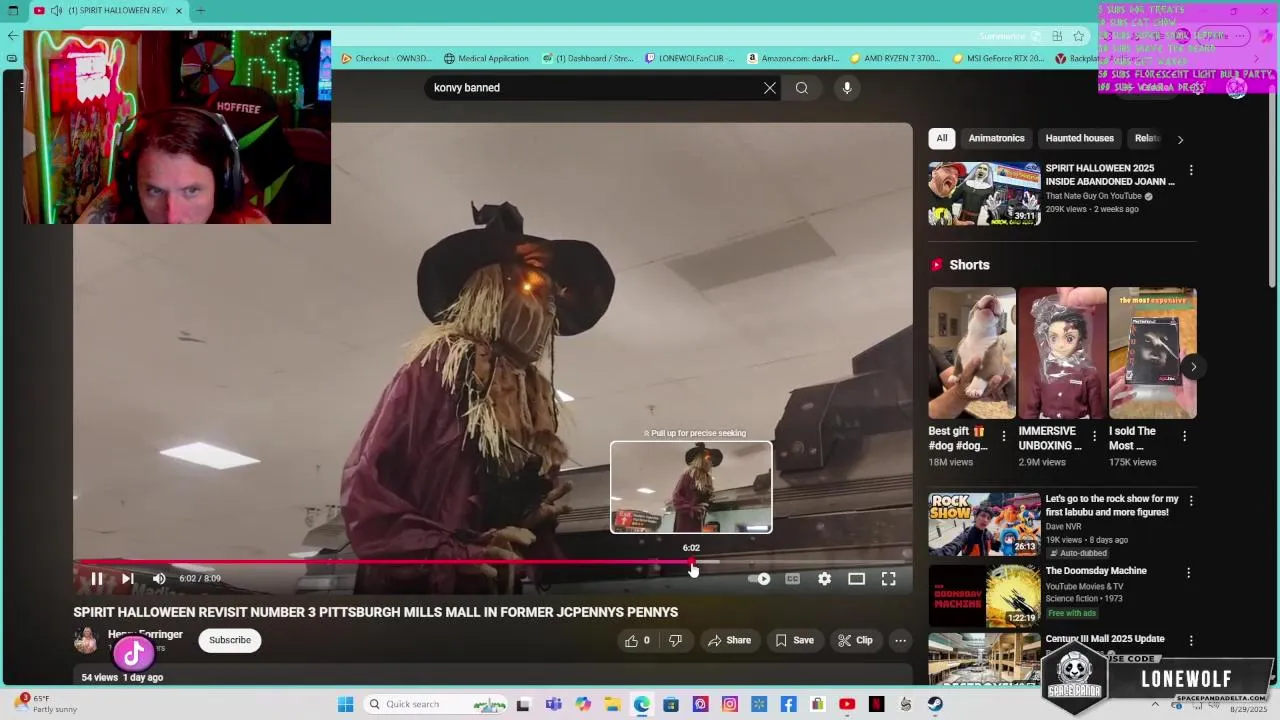Open the 'MSI GeForce RTX 20' bookmark
1280x720 pixels.
click(998, 59)
